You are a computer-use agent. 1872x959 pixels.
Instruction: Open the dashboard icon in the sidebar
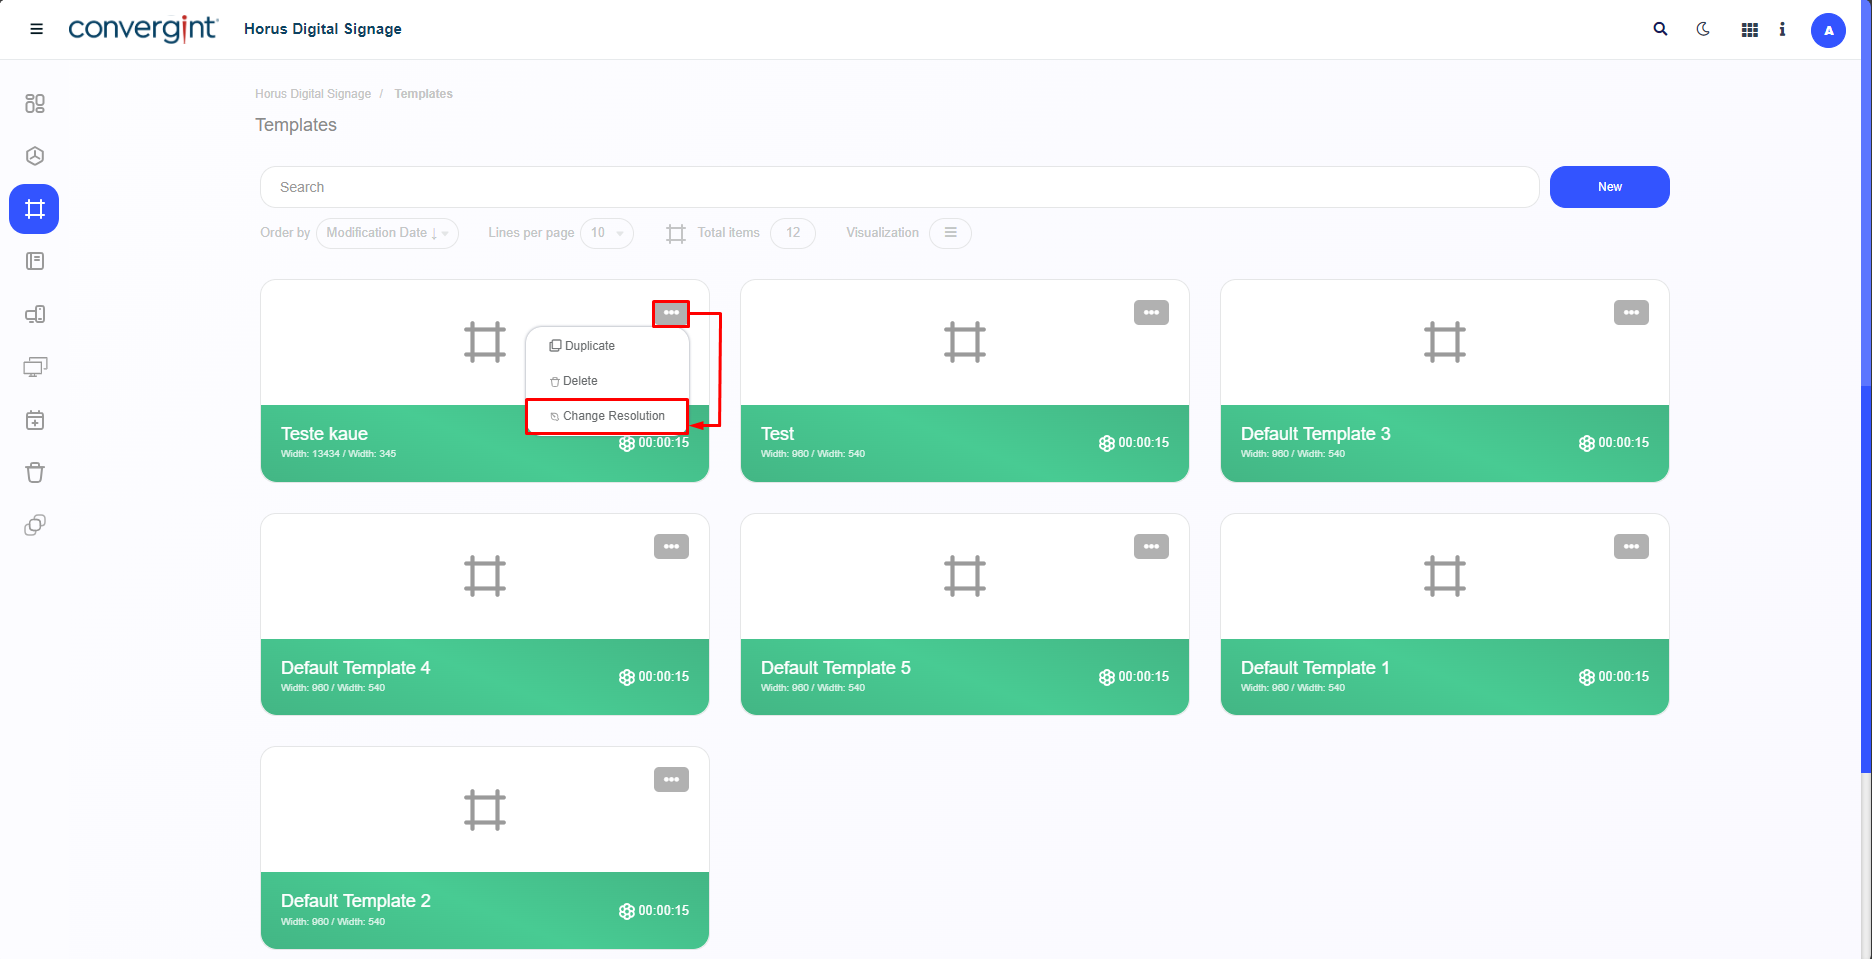pyautogui.click(x=35, y=103)
